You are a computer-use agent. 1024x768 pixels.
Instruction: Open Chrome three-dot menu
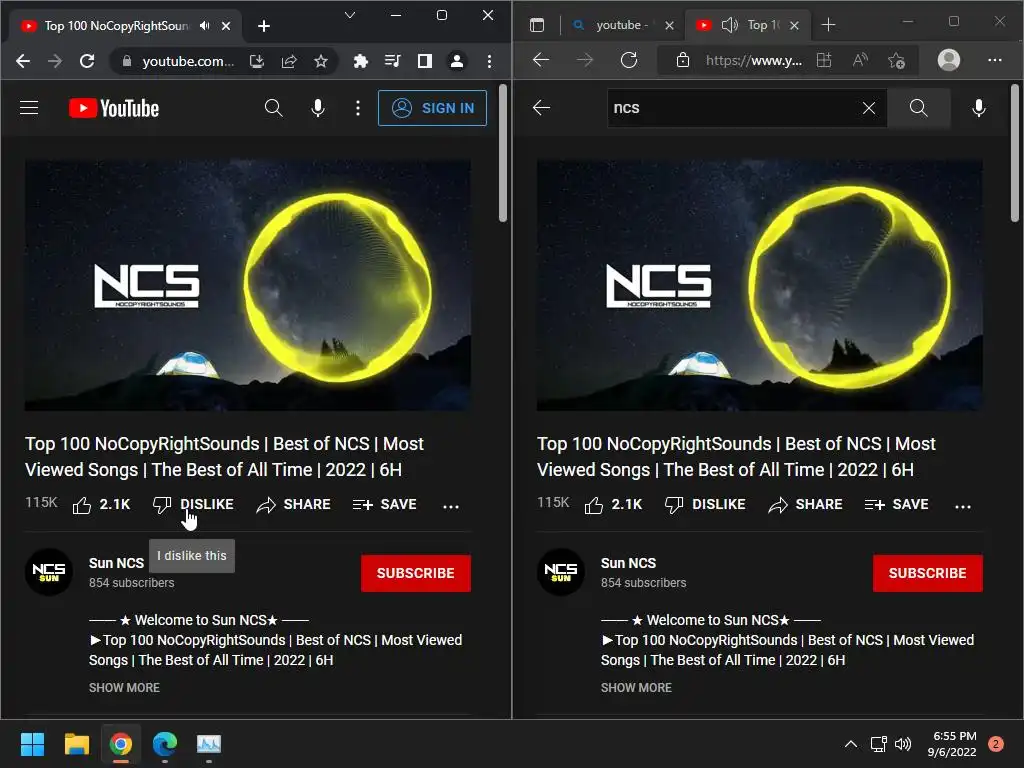489,61
